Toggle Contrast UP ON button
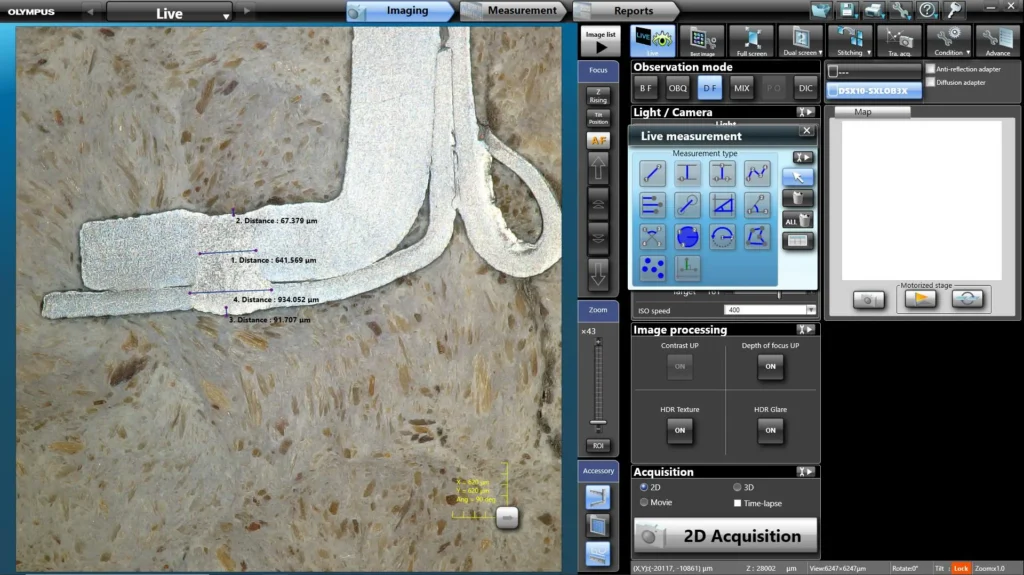Screen dimensions: 1024x575 [x=680, y=367]
